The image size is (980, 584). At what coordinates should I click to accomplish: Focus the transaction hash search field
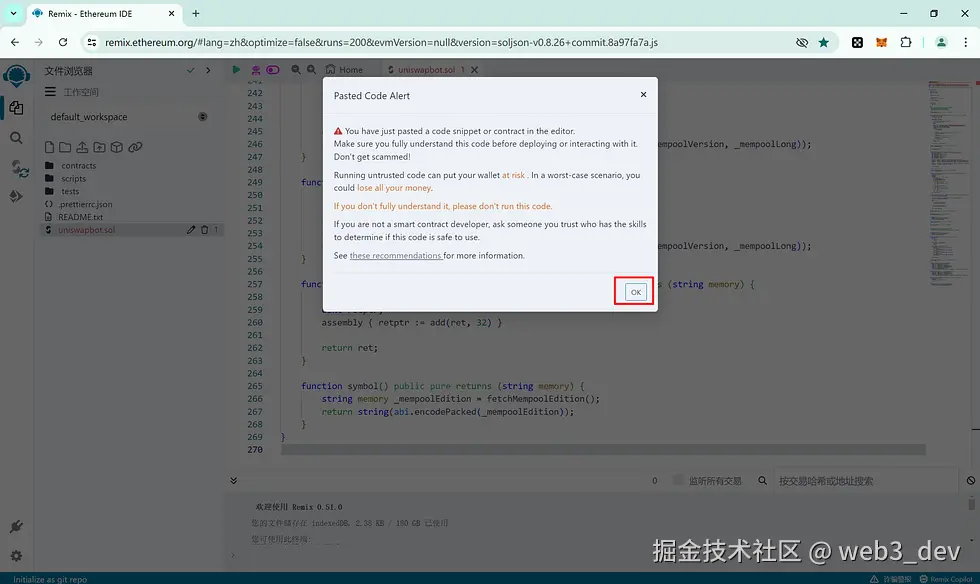866,481
